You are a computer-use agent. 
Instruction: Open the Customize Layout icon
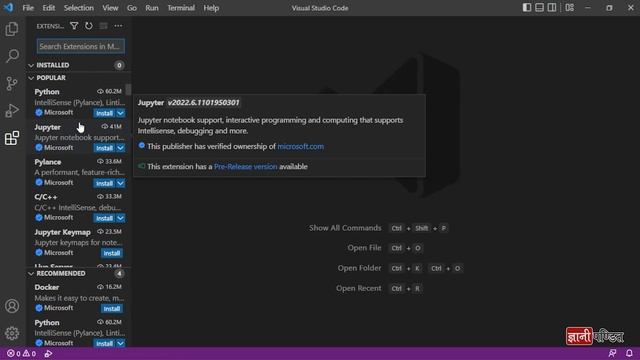(x=570, y=8)
